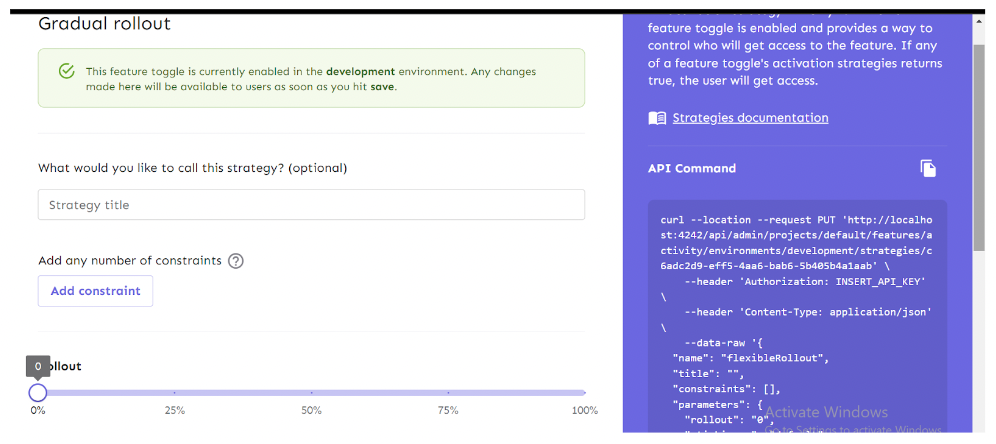
Task: Open the Strategies documentation link
Action: click(750, 118)
